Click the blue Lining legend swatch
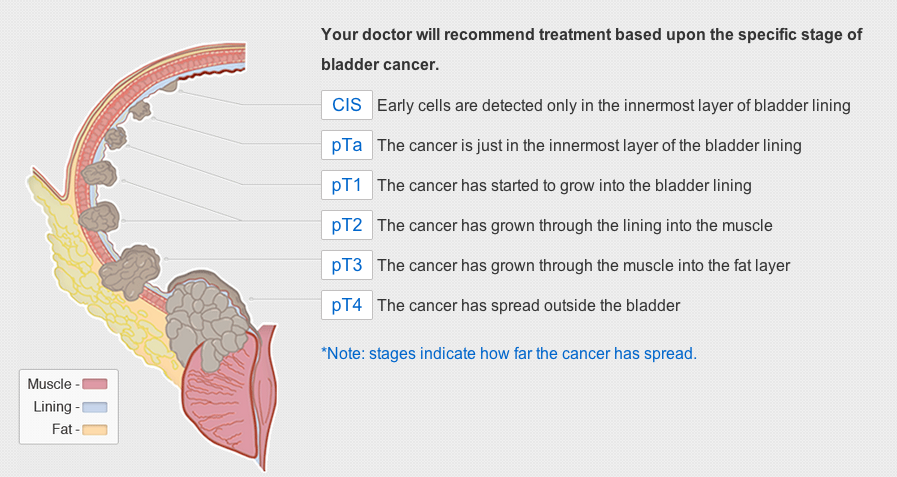The width and height of the screenshot is (897, 477). pos(95,407)
